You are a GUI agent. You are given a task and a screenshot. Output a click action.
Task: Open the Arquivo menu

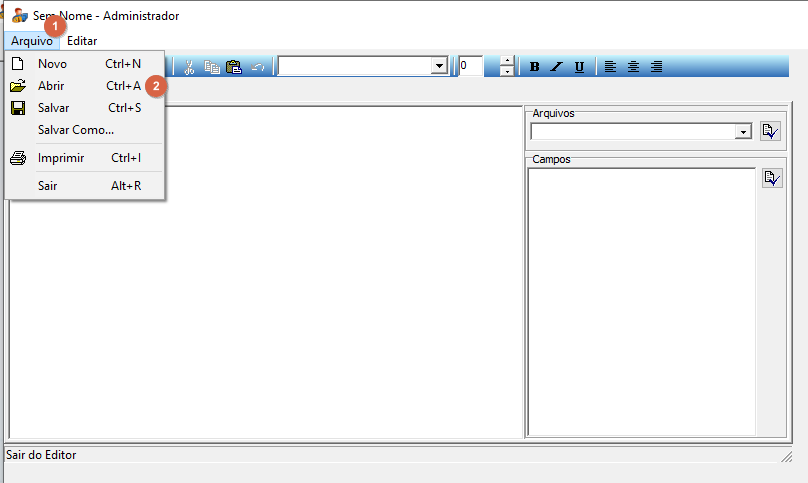click(32, 41)
